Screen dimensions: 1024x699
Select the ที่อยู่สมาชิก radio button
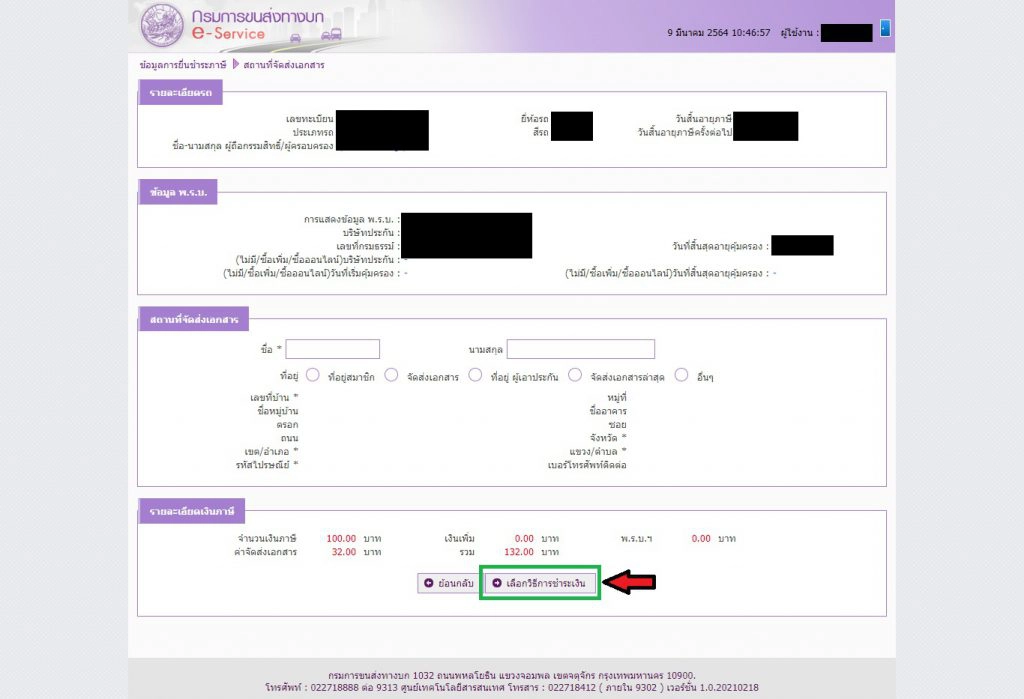point(312,375)
